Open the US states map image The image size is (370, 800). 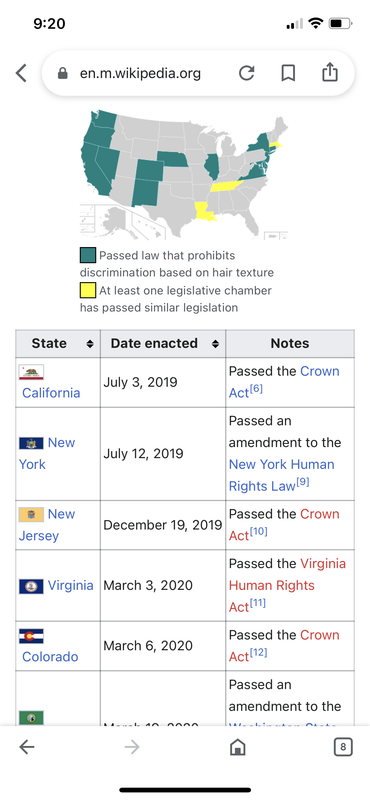184,175
